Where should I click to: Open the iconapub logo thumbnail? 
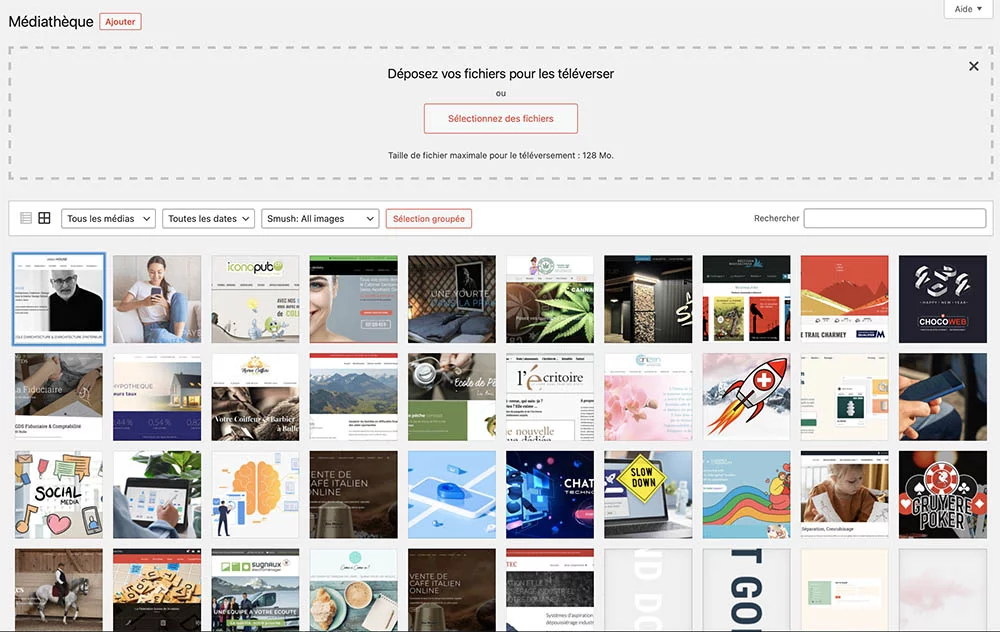pyautogui.click(x=255, y=299)
